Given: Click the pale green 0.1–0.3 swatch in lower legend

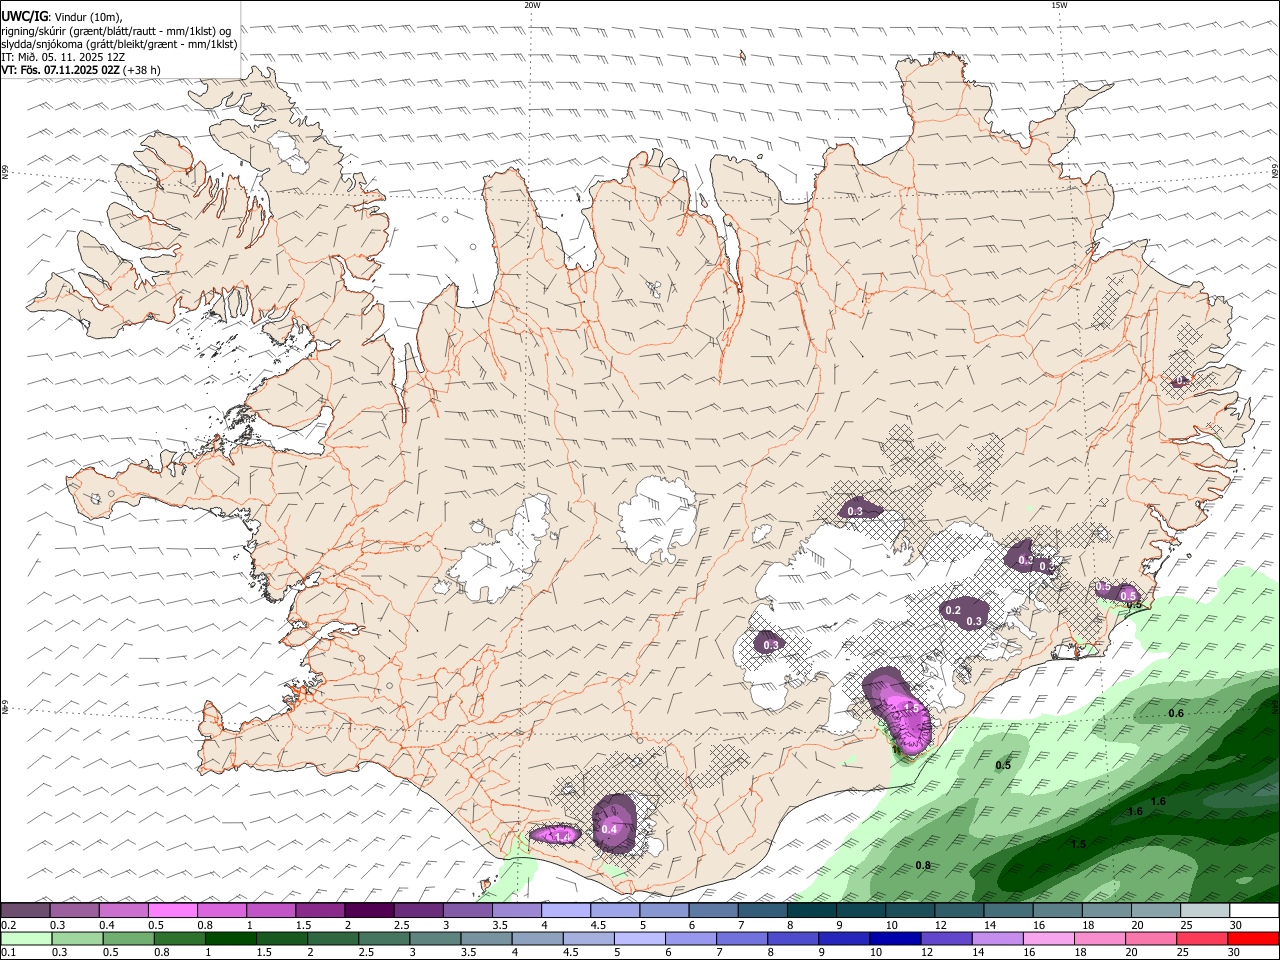Looking at the screenshot, I should (27, 938).
